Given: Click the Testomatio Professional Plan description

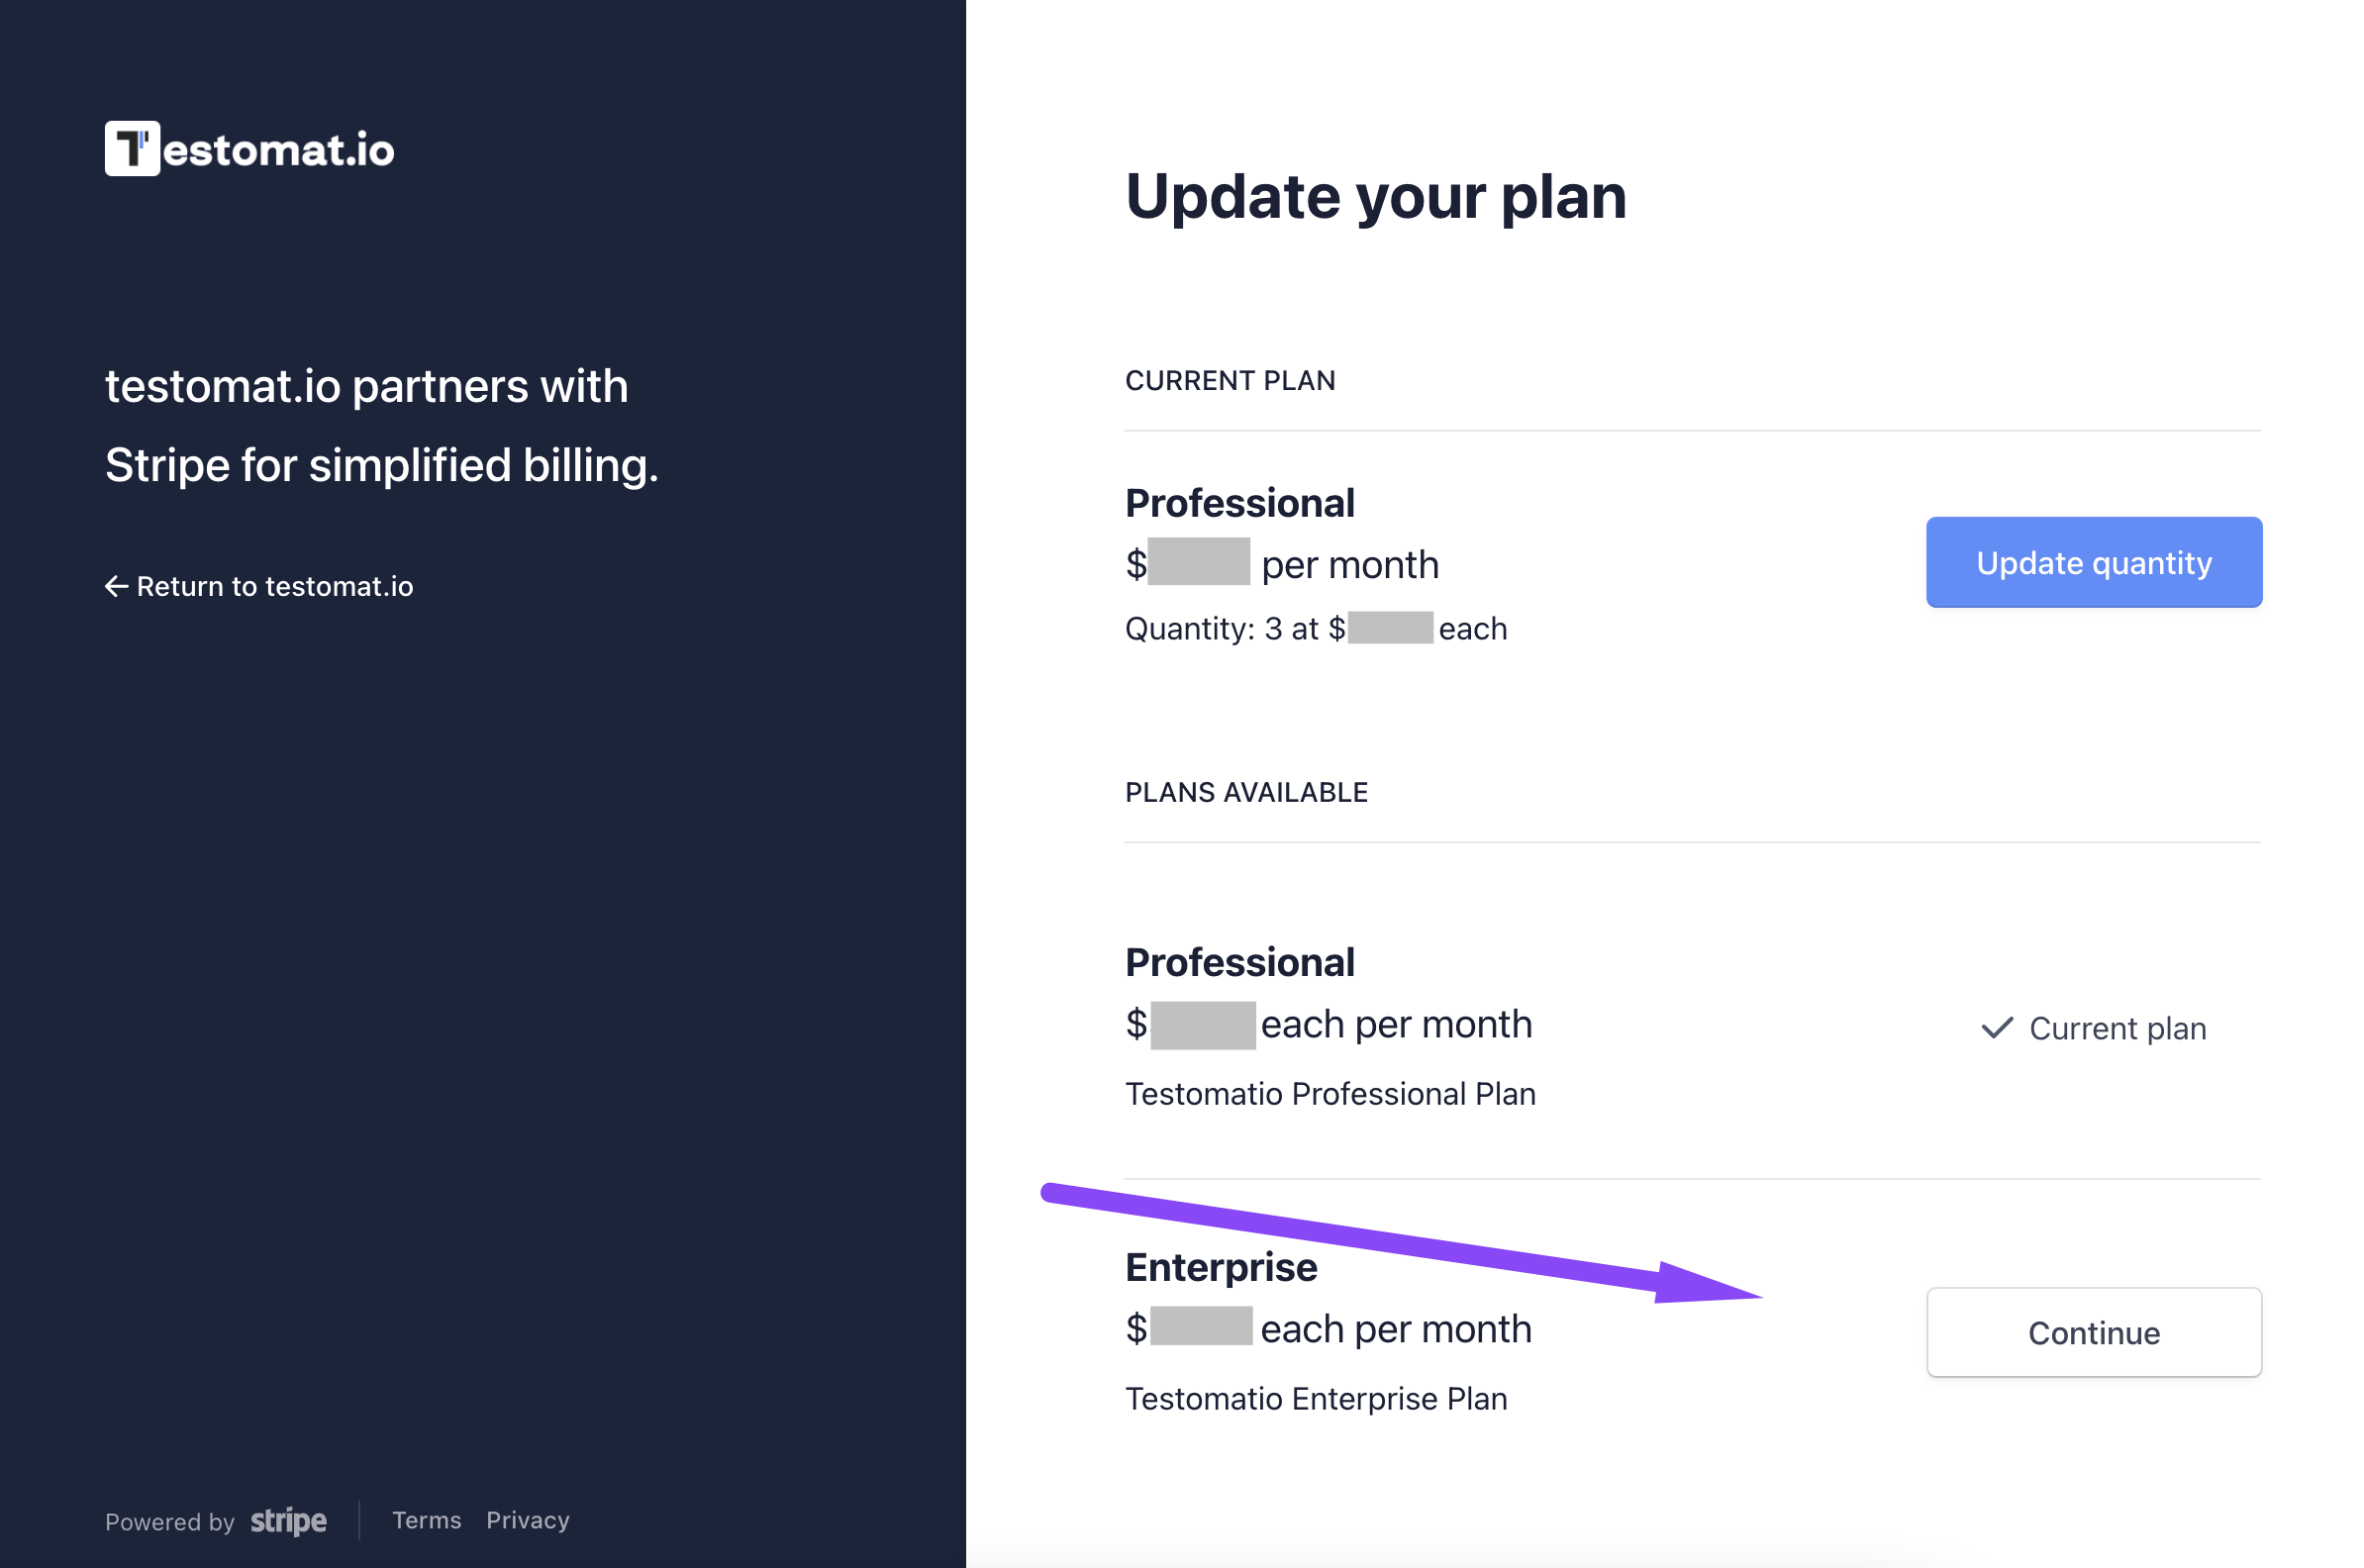Looking at the screenshot, I should pos(1330,1093).
